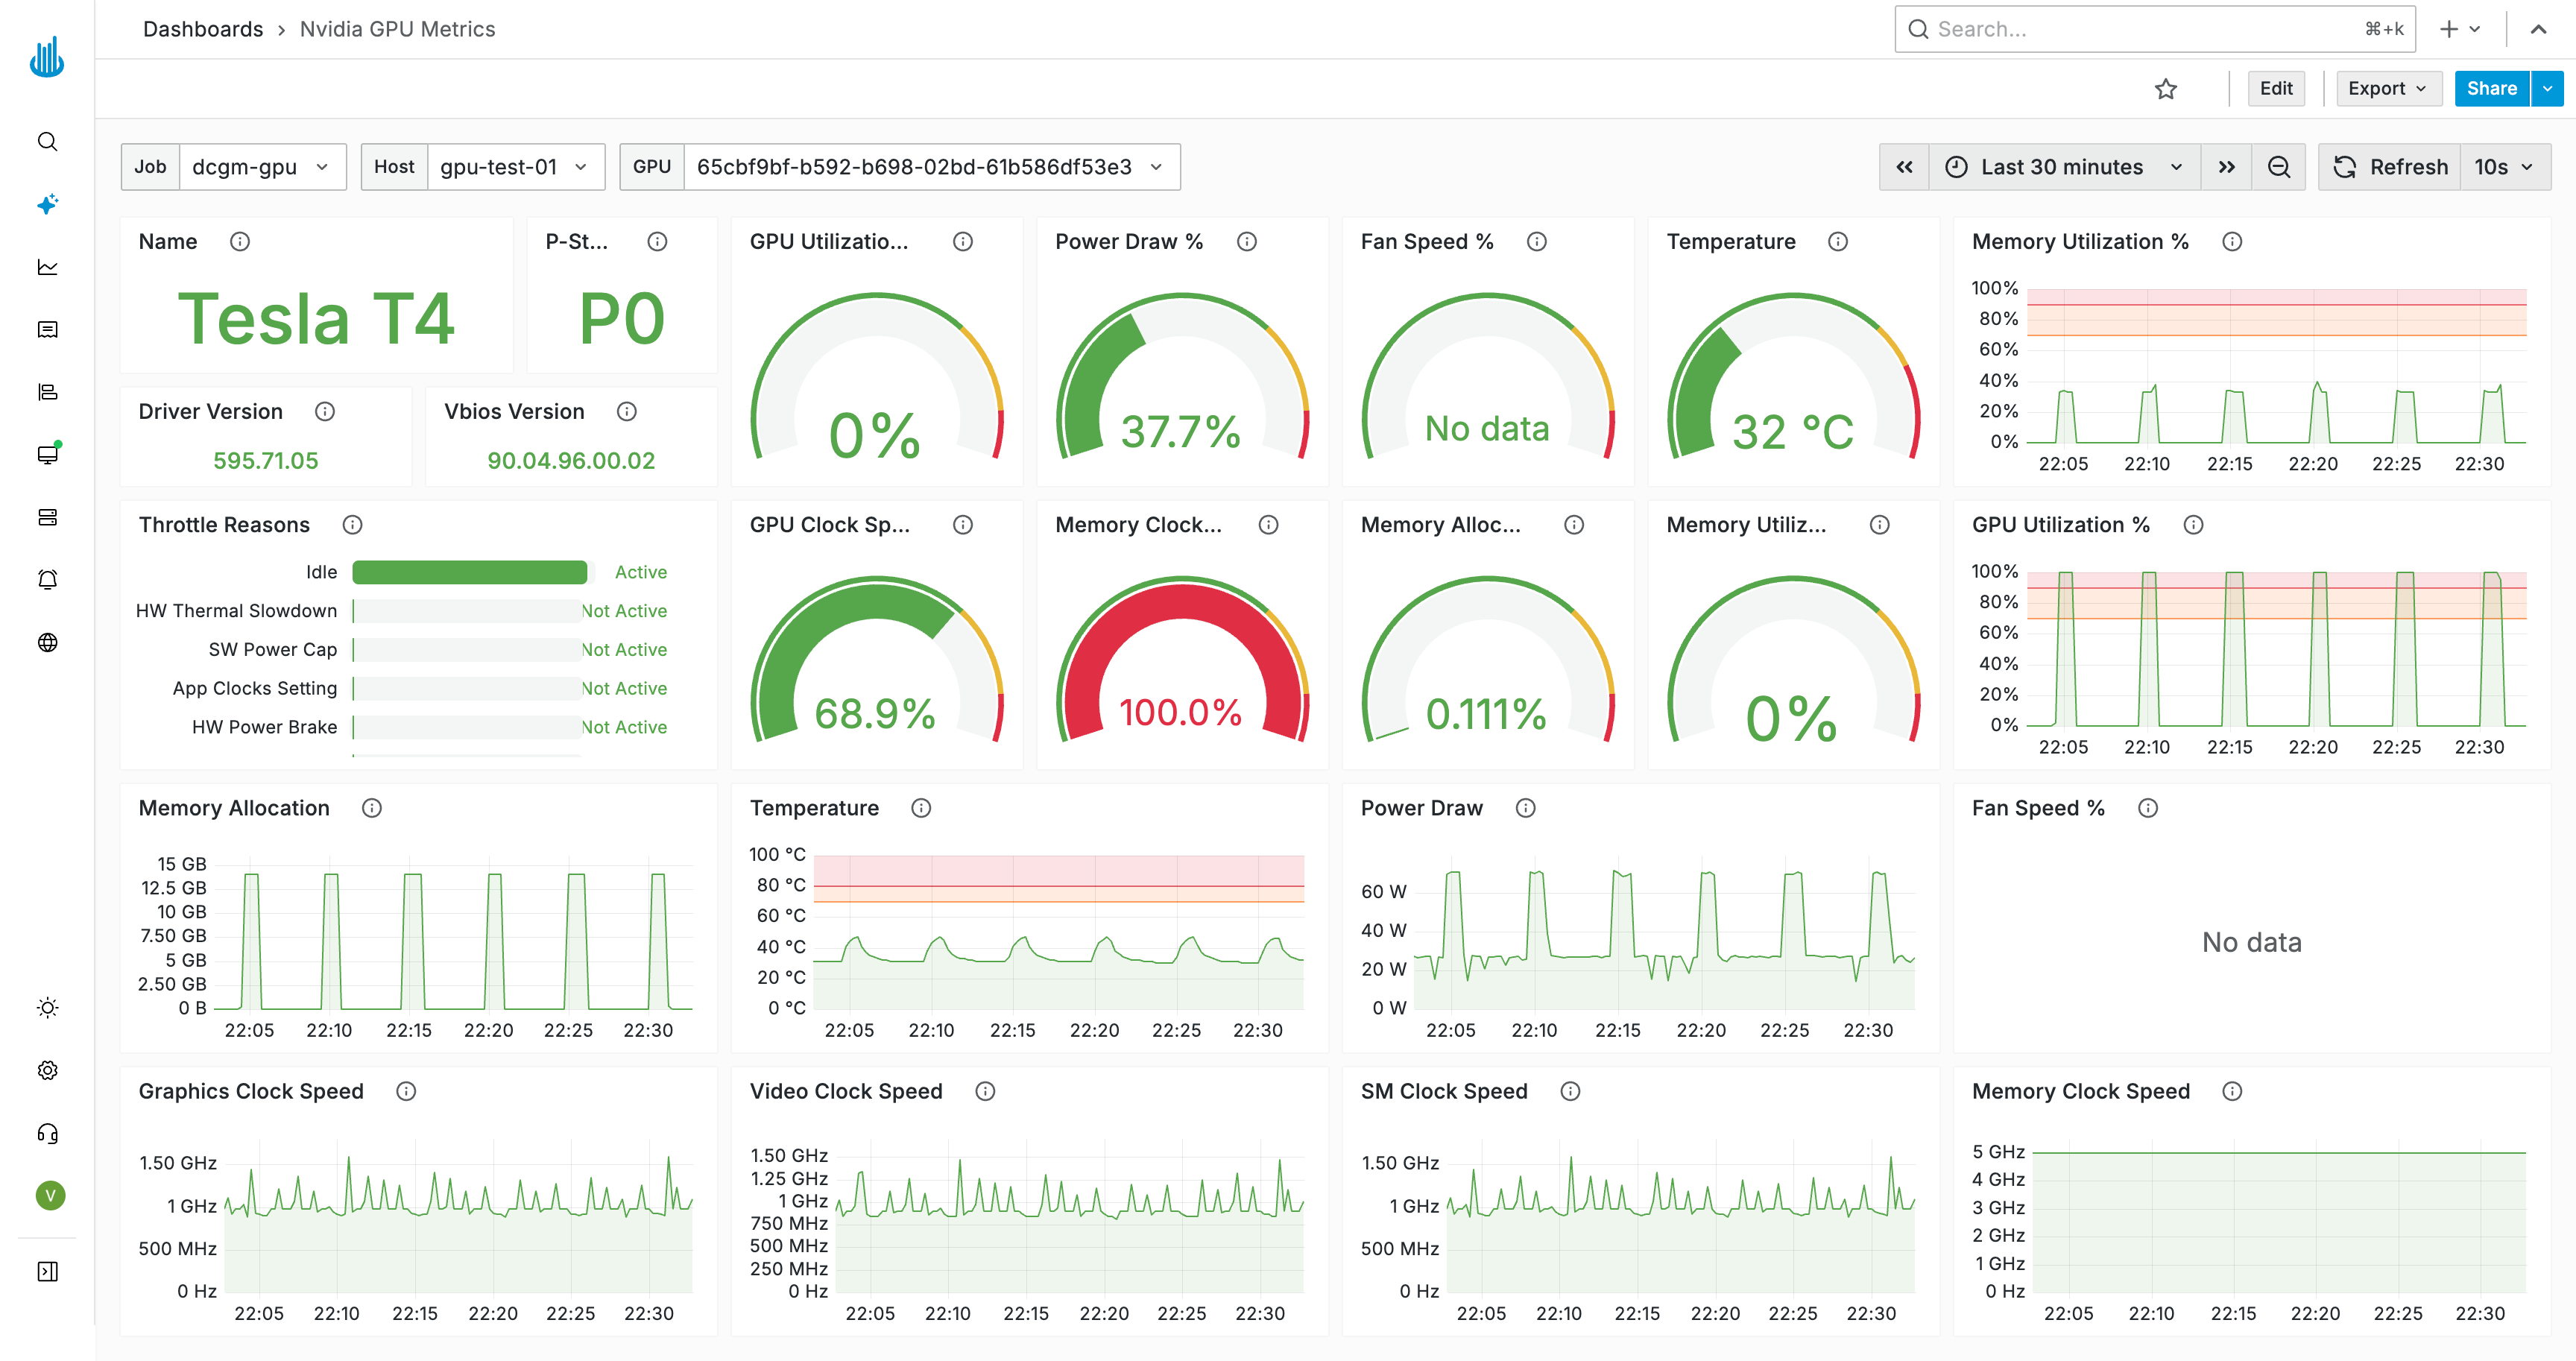Open the Host dropdown showing gpu-test-01
Screen dimensions: 2576x1361
click(x=515, y=167)
